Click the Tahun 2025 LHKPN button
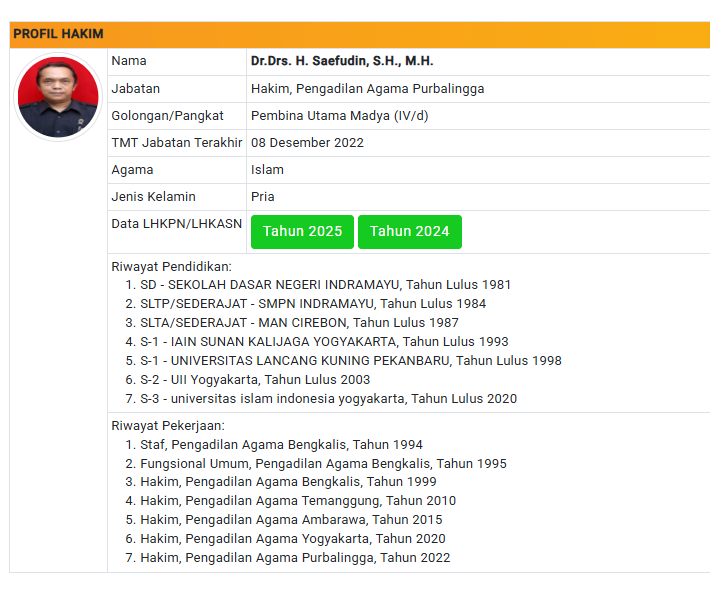This screenshot has width=710, height=591. click(302, 232)
